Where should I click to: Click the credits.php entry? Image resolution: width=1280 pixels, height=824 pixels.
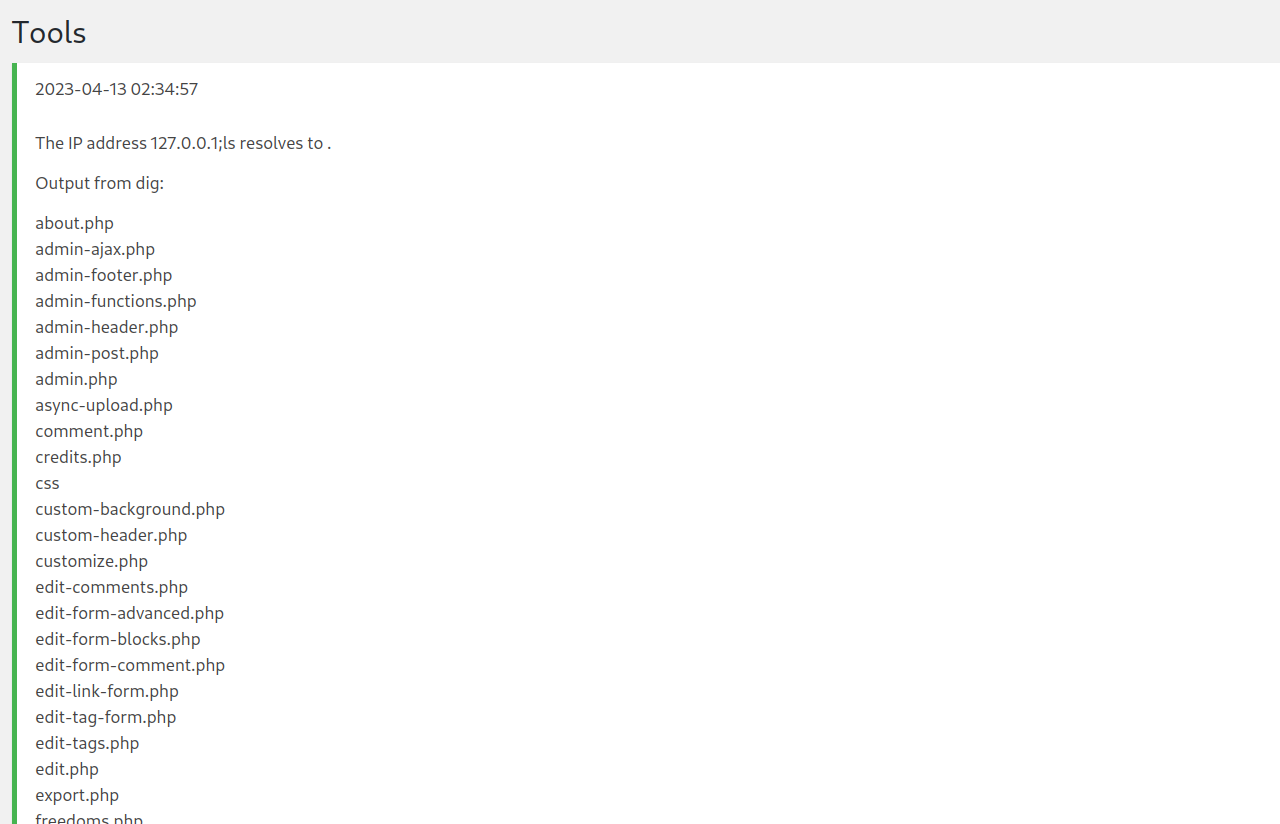(x=78, y=457)
